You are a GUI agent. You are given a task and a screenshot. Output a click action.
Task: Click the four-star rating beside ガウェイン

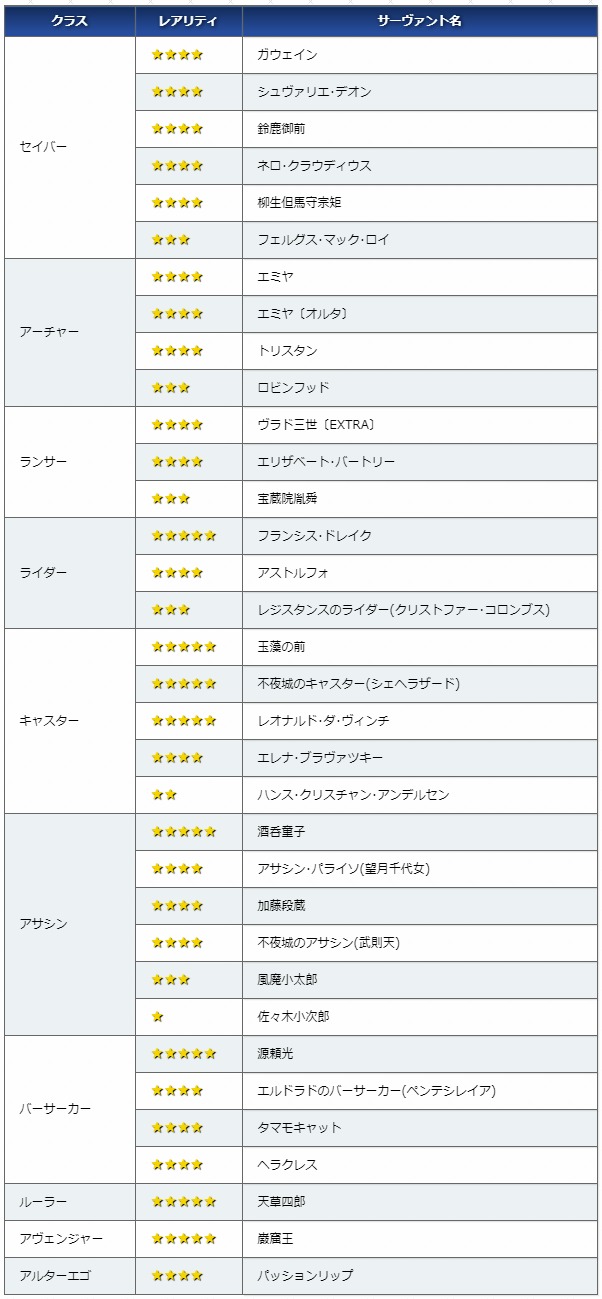pos(177,55)
